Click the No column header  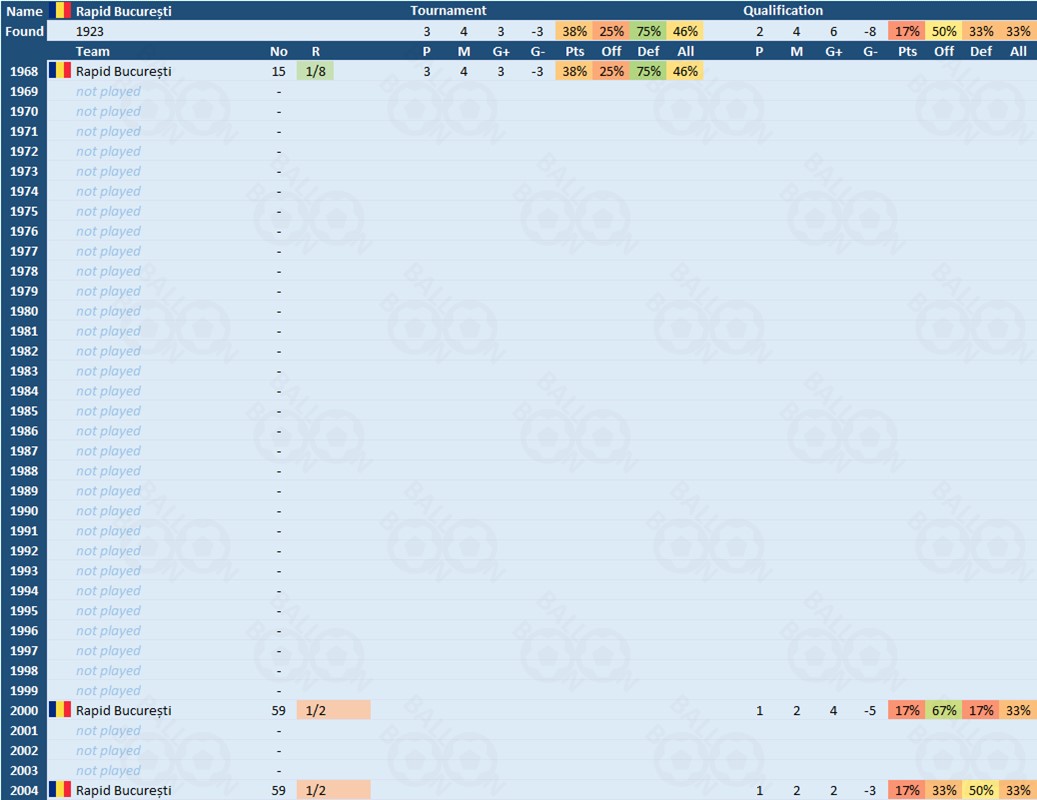(279, 51)
